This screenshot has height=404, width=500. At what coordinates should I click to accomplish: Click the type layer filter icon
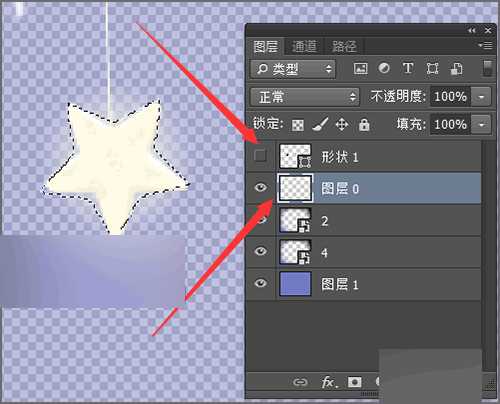click(x=408, y=68)
